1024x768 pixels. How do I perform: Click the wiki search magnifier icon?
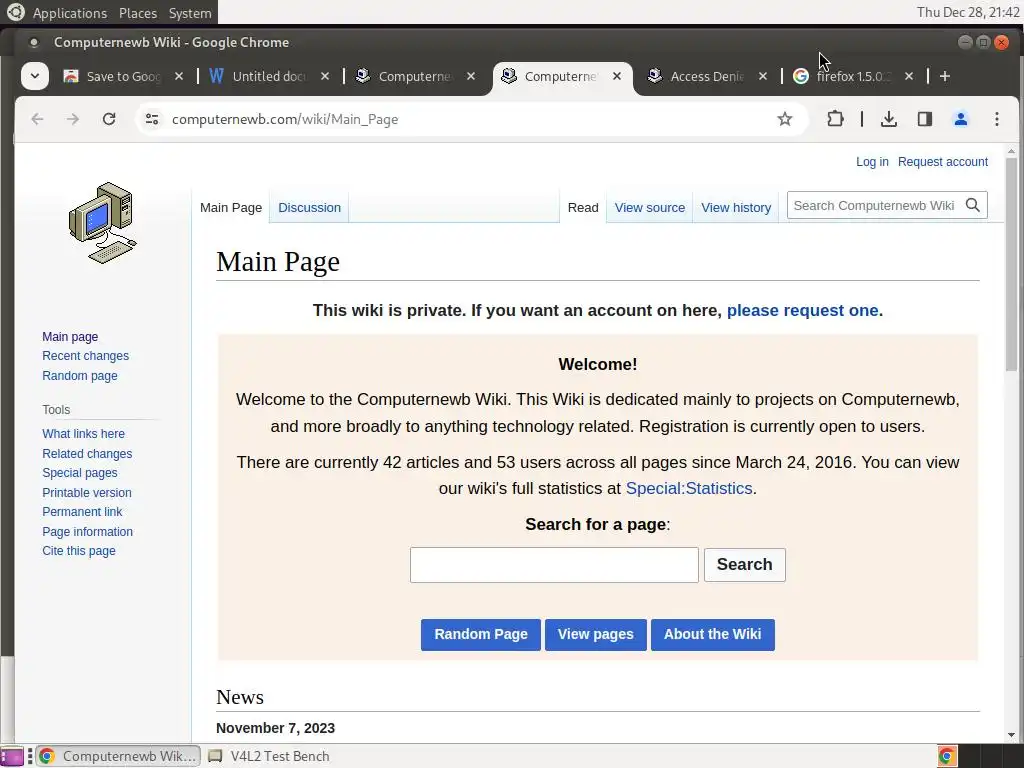click(972, 206)
